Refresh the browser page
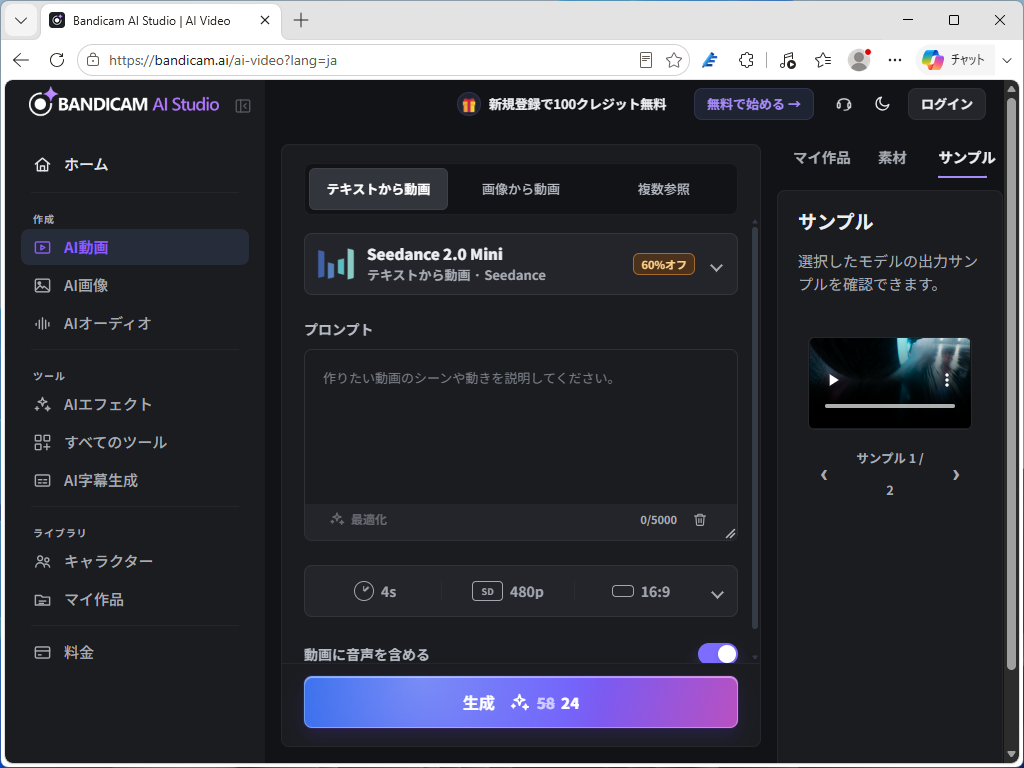The image size is (1024, 768). point(57,60)
